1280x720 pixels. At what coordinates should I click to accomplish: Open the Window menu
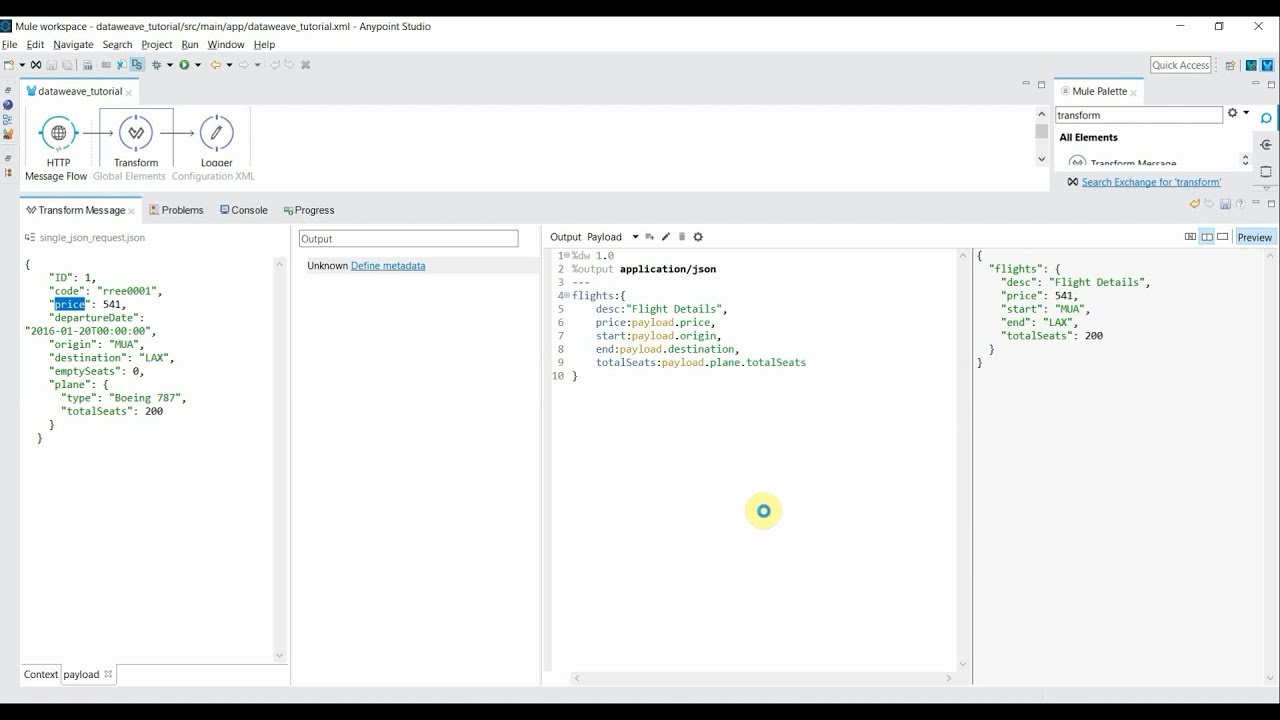[226, 45]
